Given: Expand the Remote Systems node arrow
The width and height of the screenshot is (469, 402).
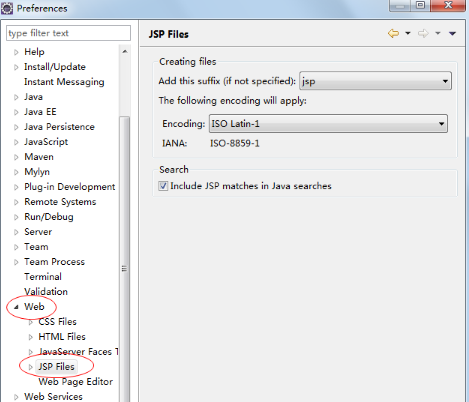Looking at the screenshot, I should [16, 202].
